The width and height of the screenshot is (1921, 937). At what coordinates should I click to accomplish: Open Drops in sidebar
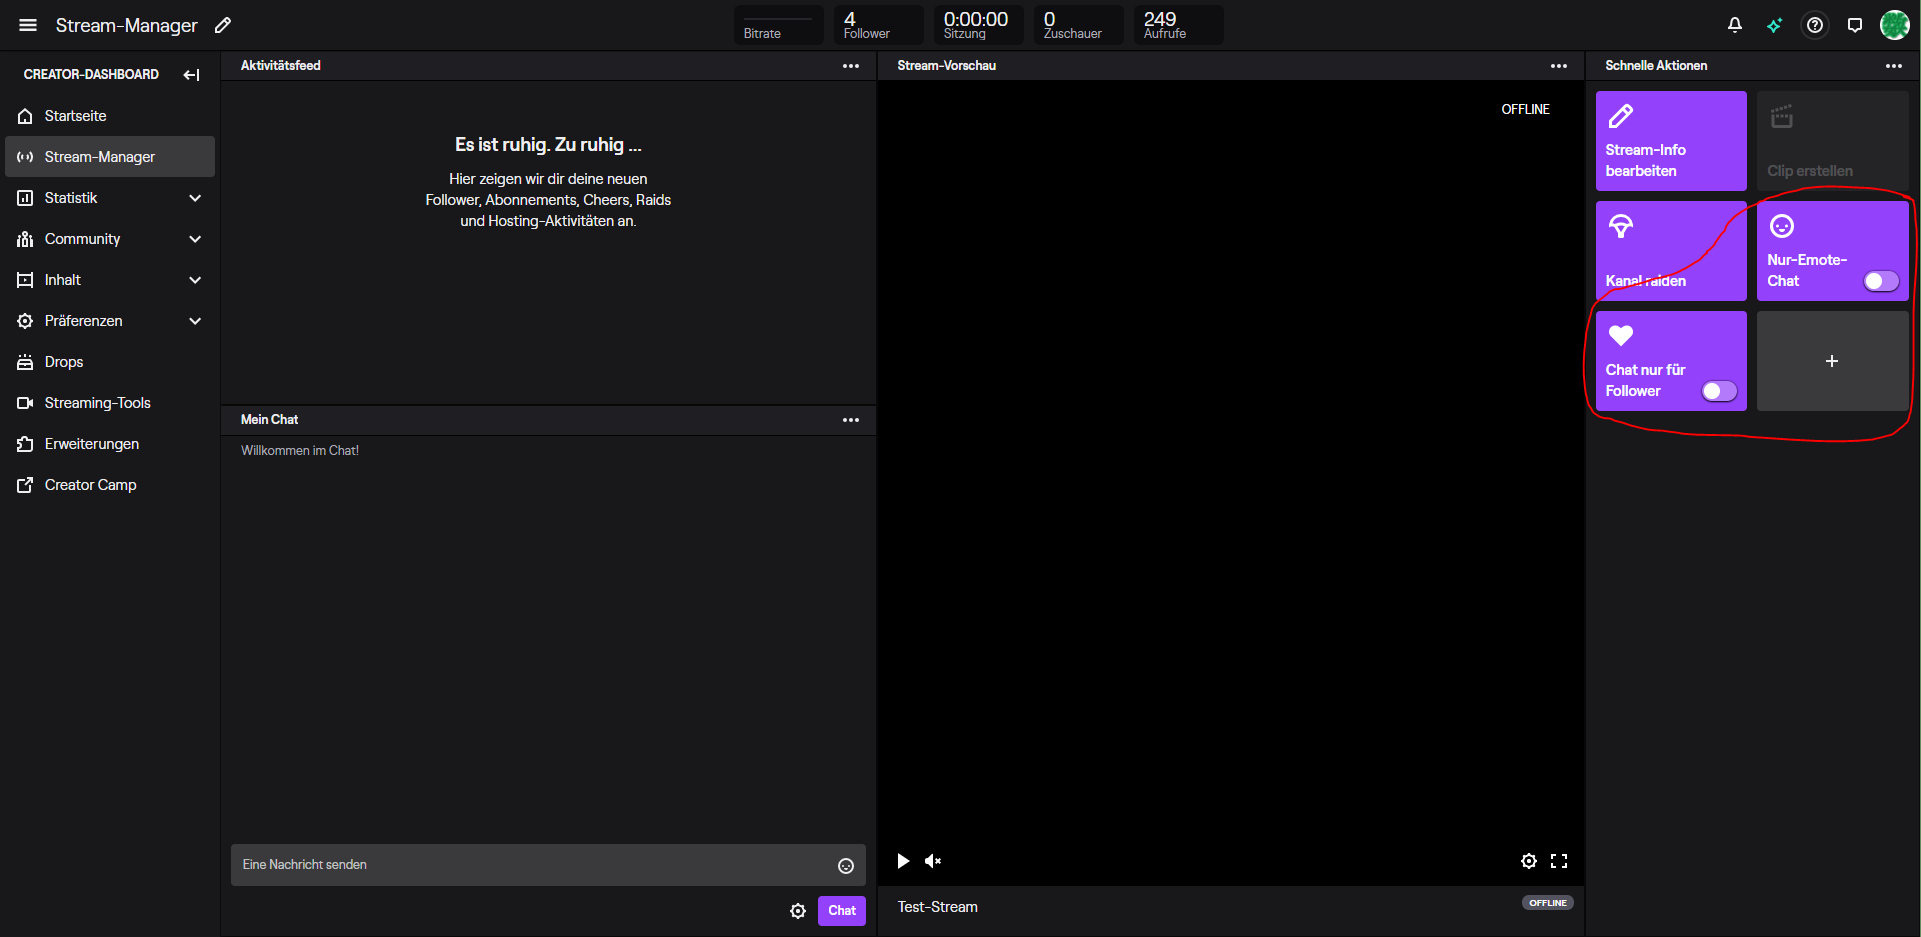click(x=110, y=362)
